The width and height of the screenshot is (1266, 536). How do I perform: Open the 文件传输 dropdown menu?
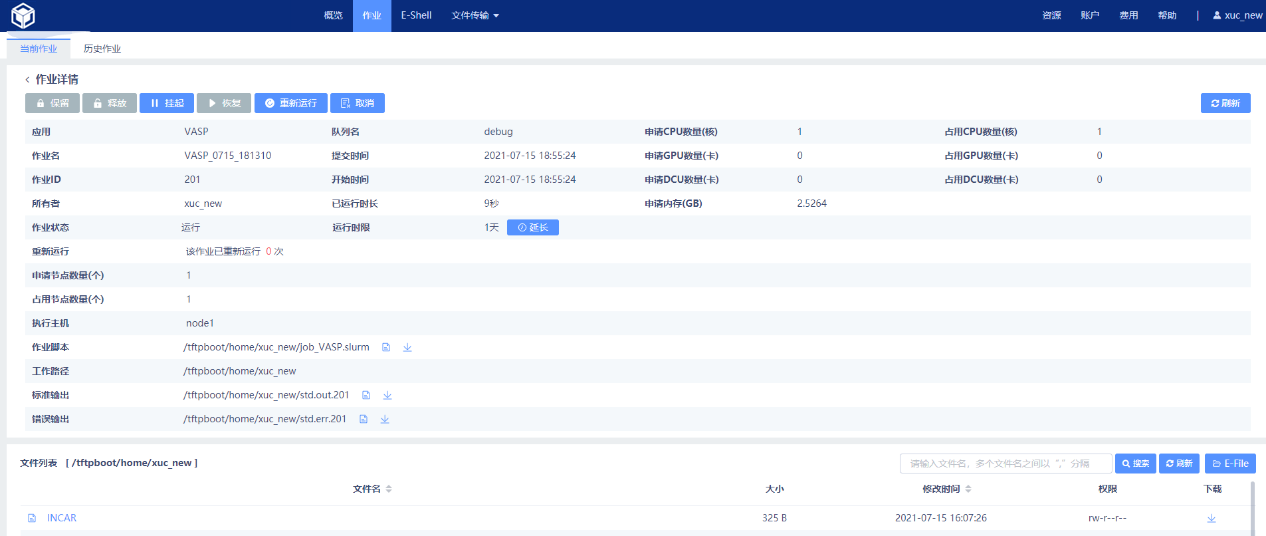point(475,16)
